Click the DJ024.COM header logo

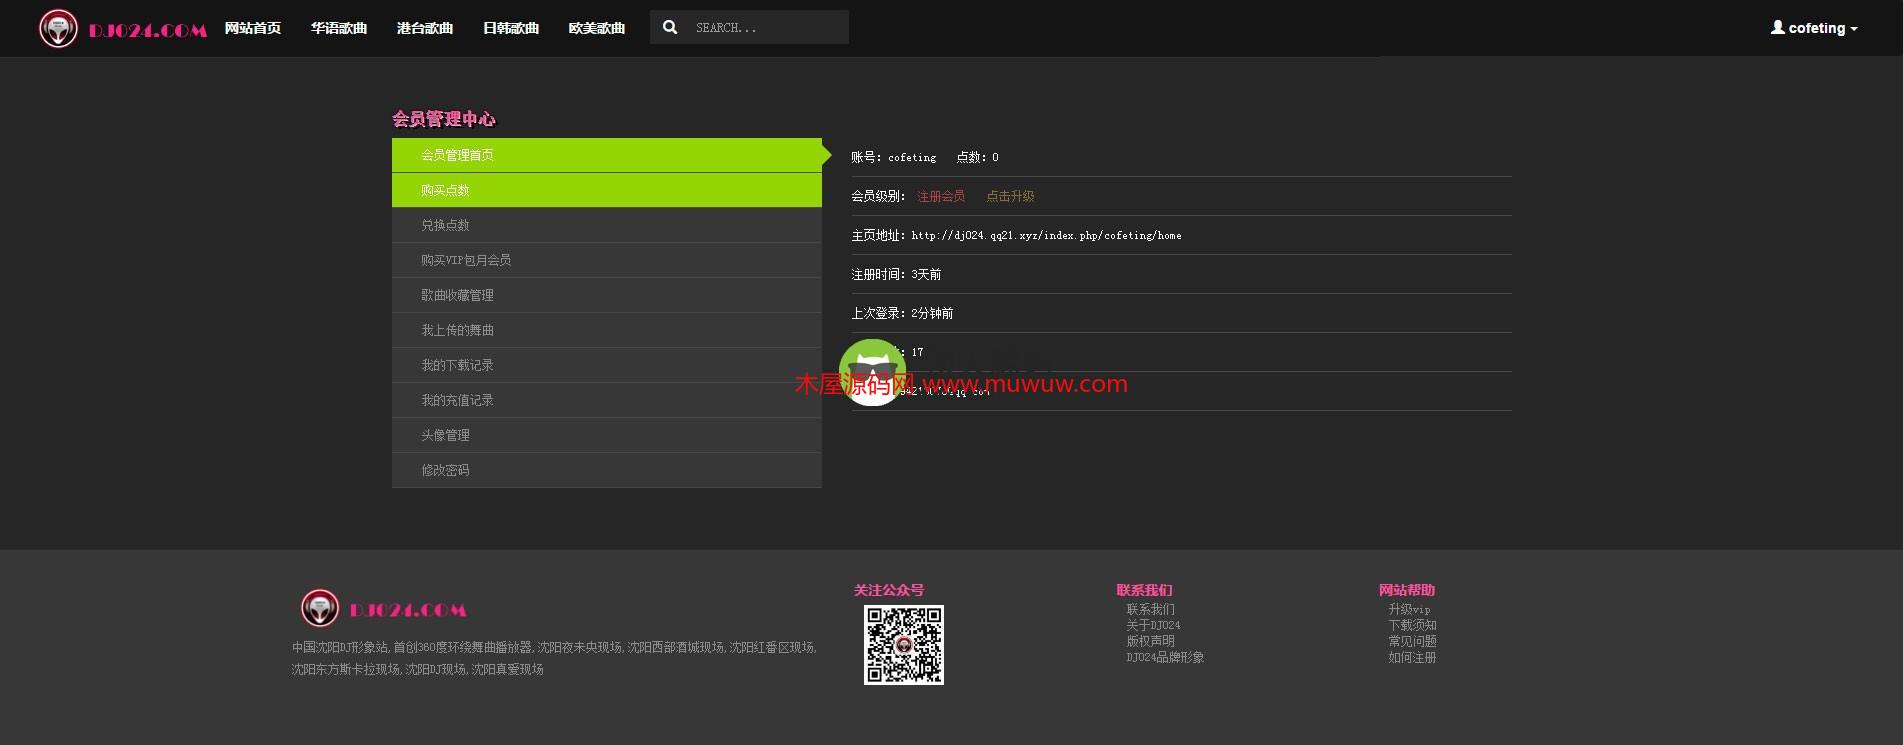122,29
